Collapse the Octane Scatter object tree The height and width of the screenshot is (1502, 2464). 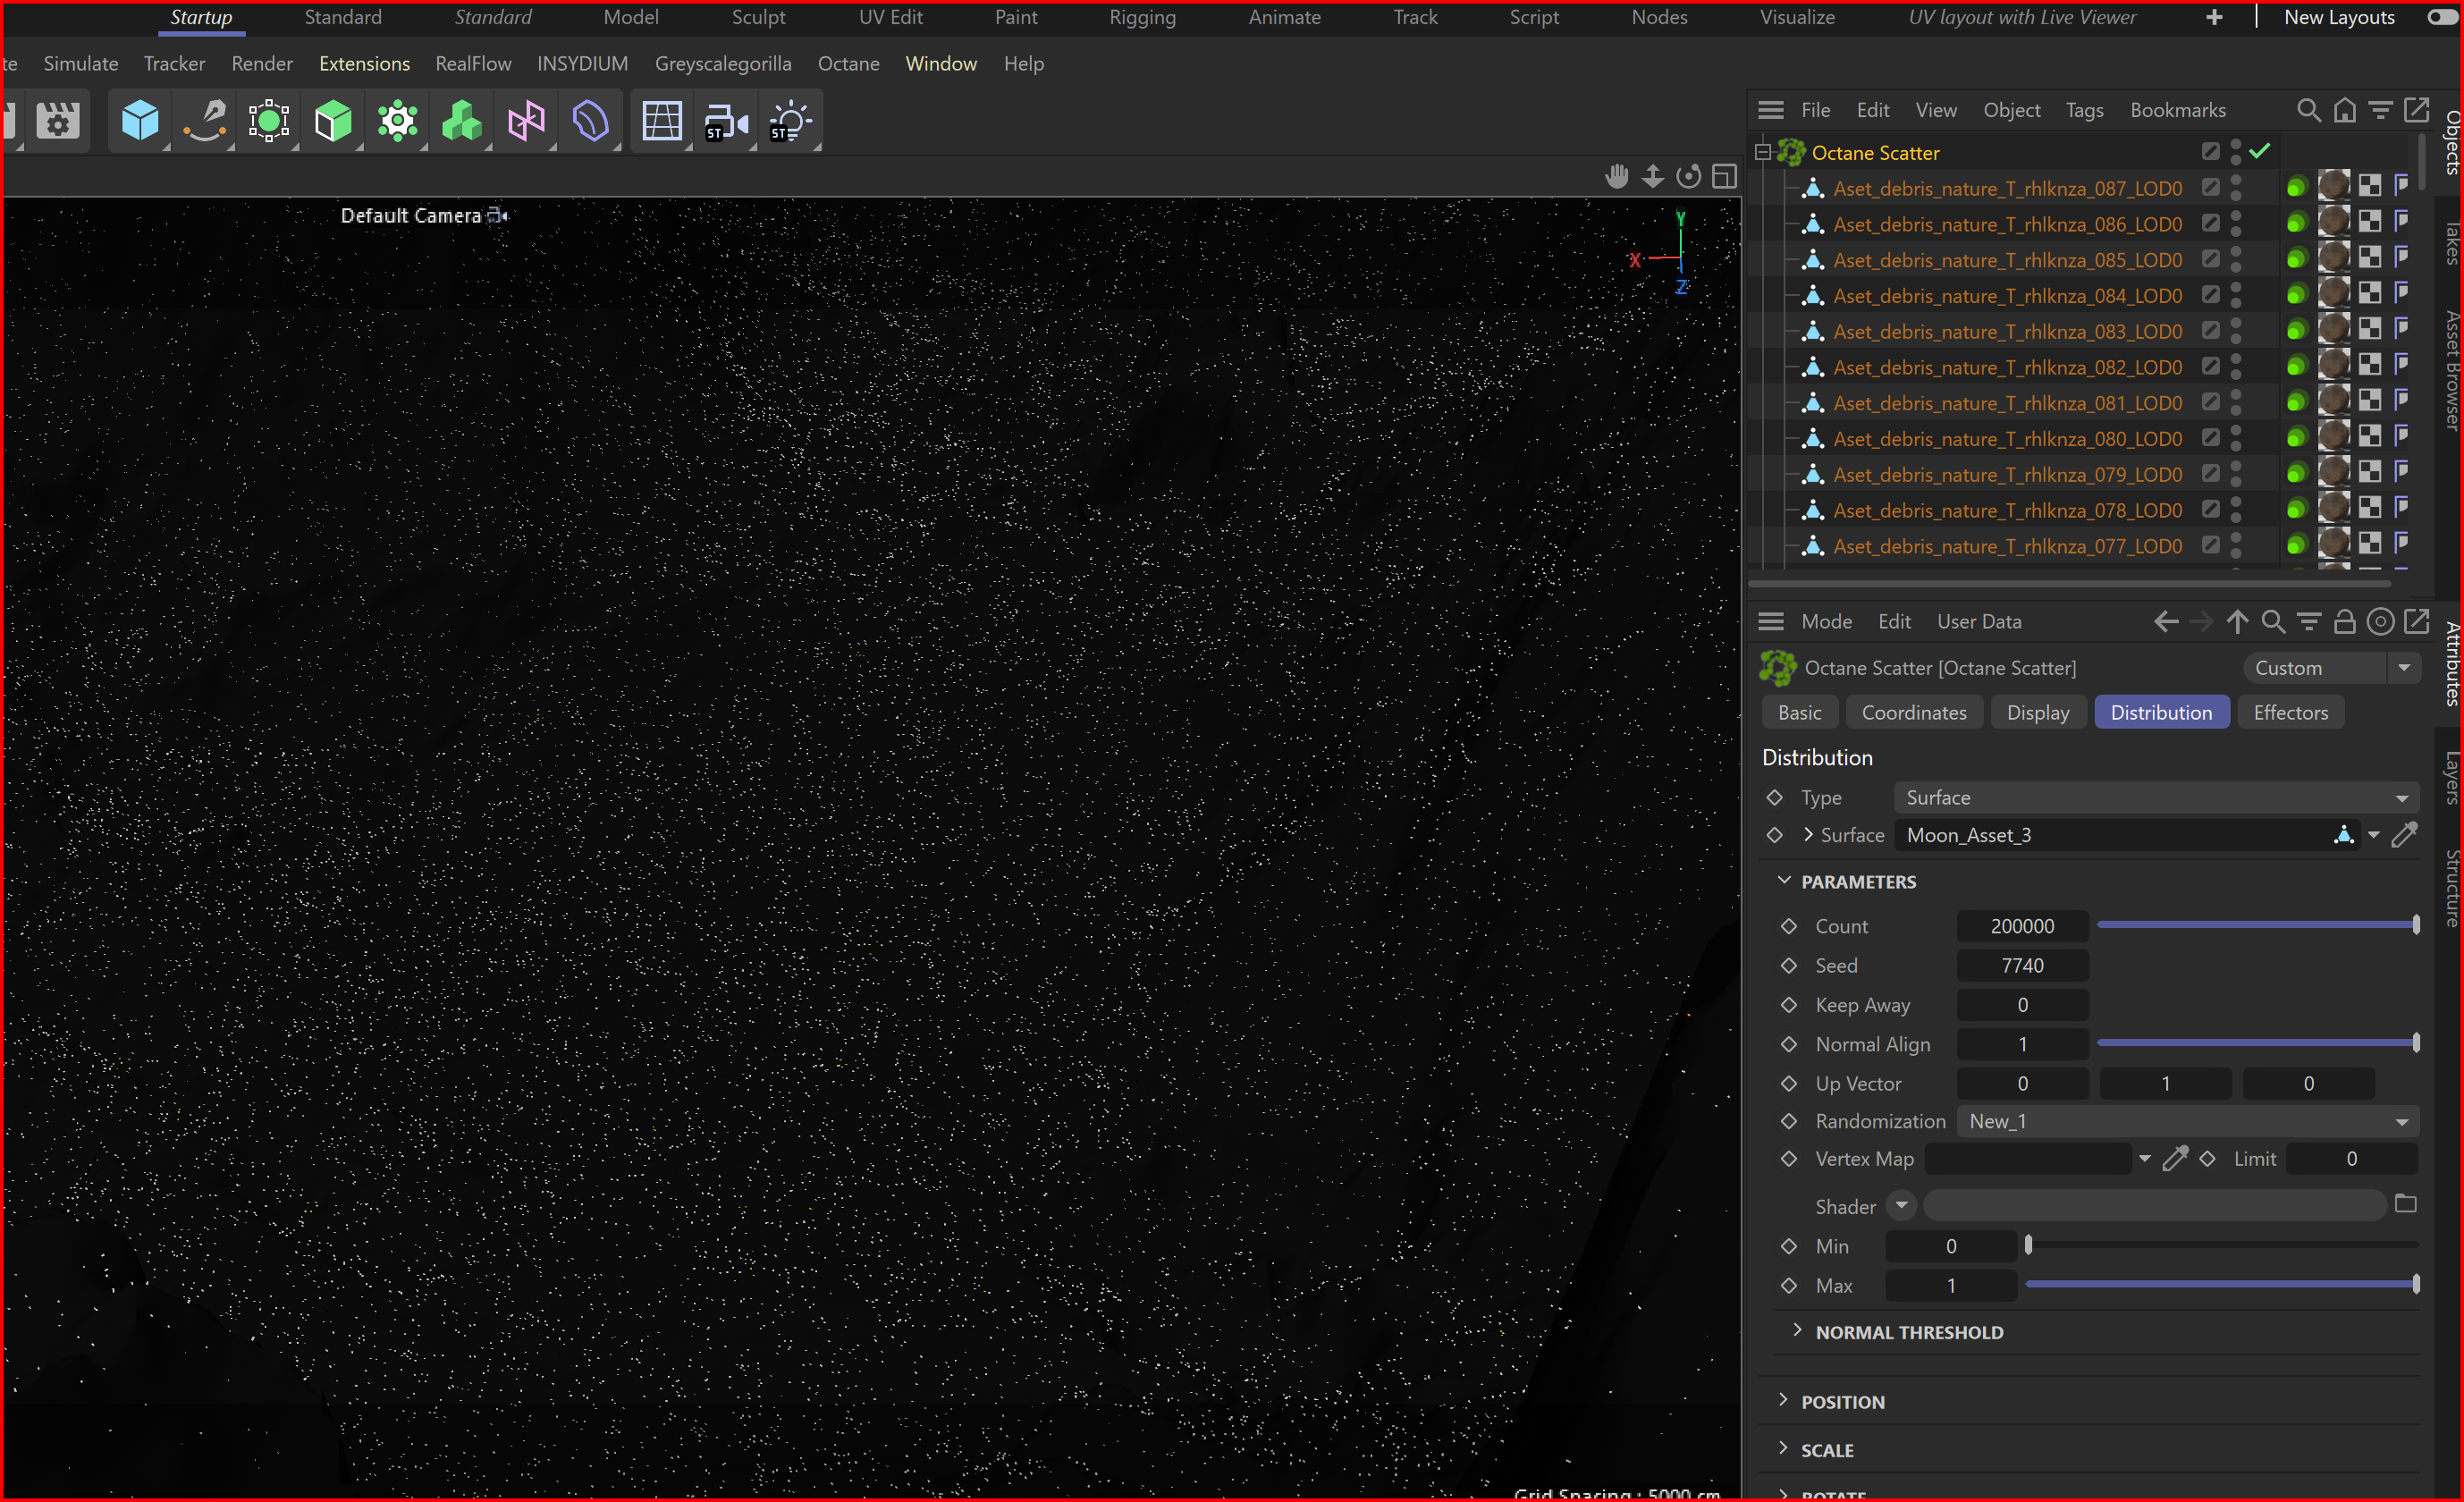coord(1763,152)
